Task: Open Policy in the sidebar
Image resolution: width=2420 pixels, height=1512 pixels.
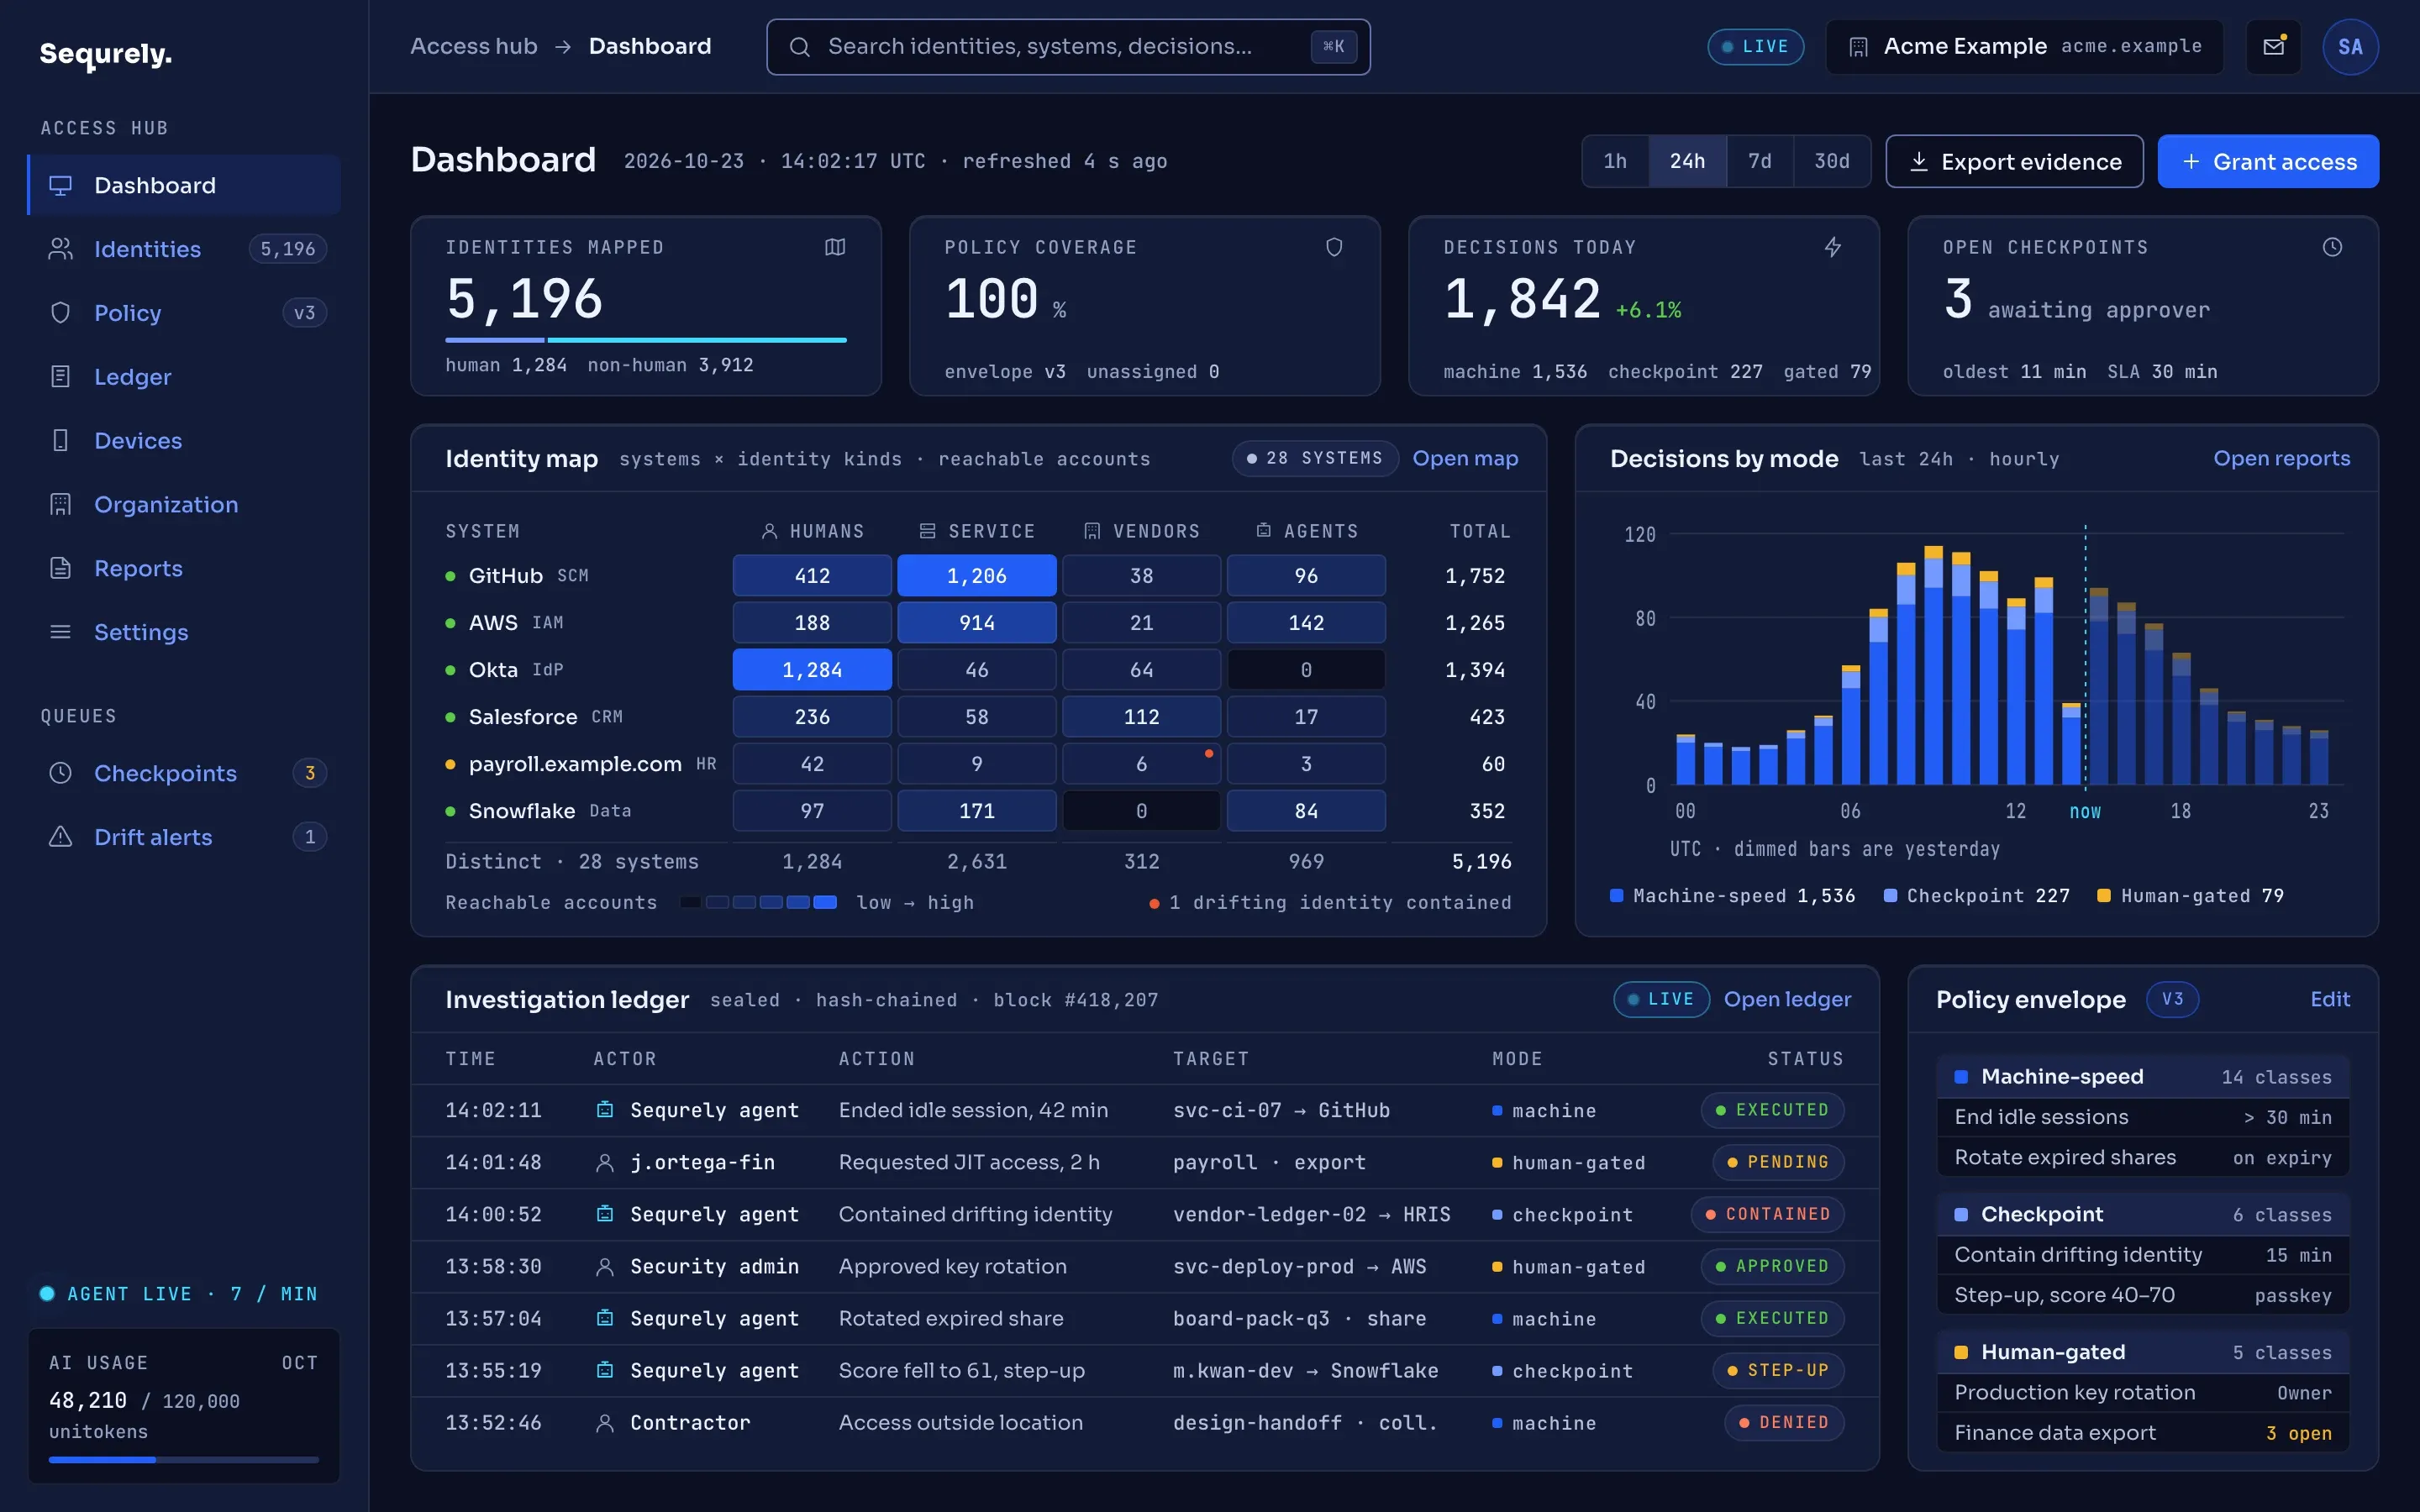Action: coord(185,313)
